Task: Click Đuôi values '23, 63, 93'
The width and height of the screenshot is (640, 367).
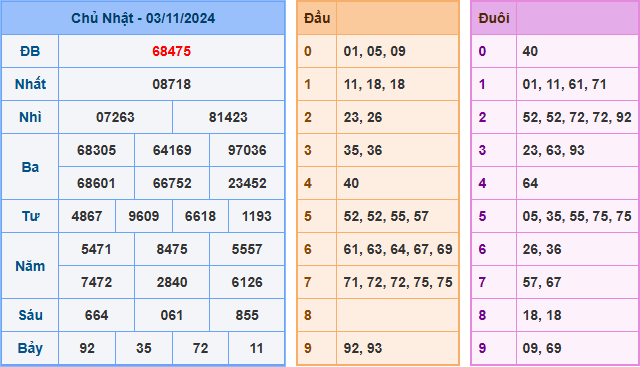Action: coord(553,150)
